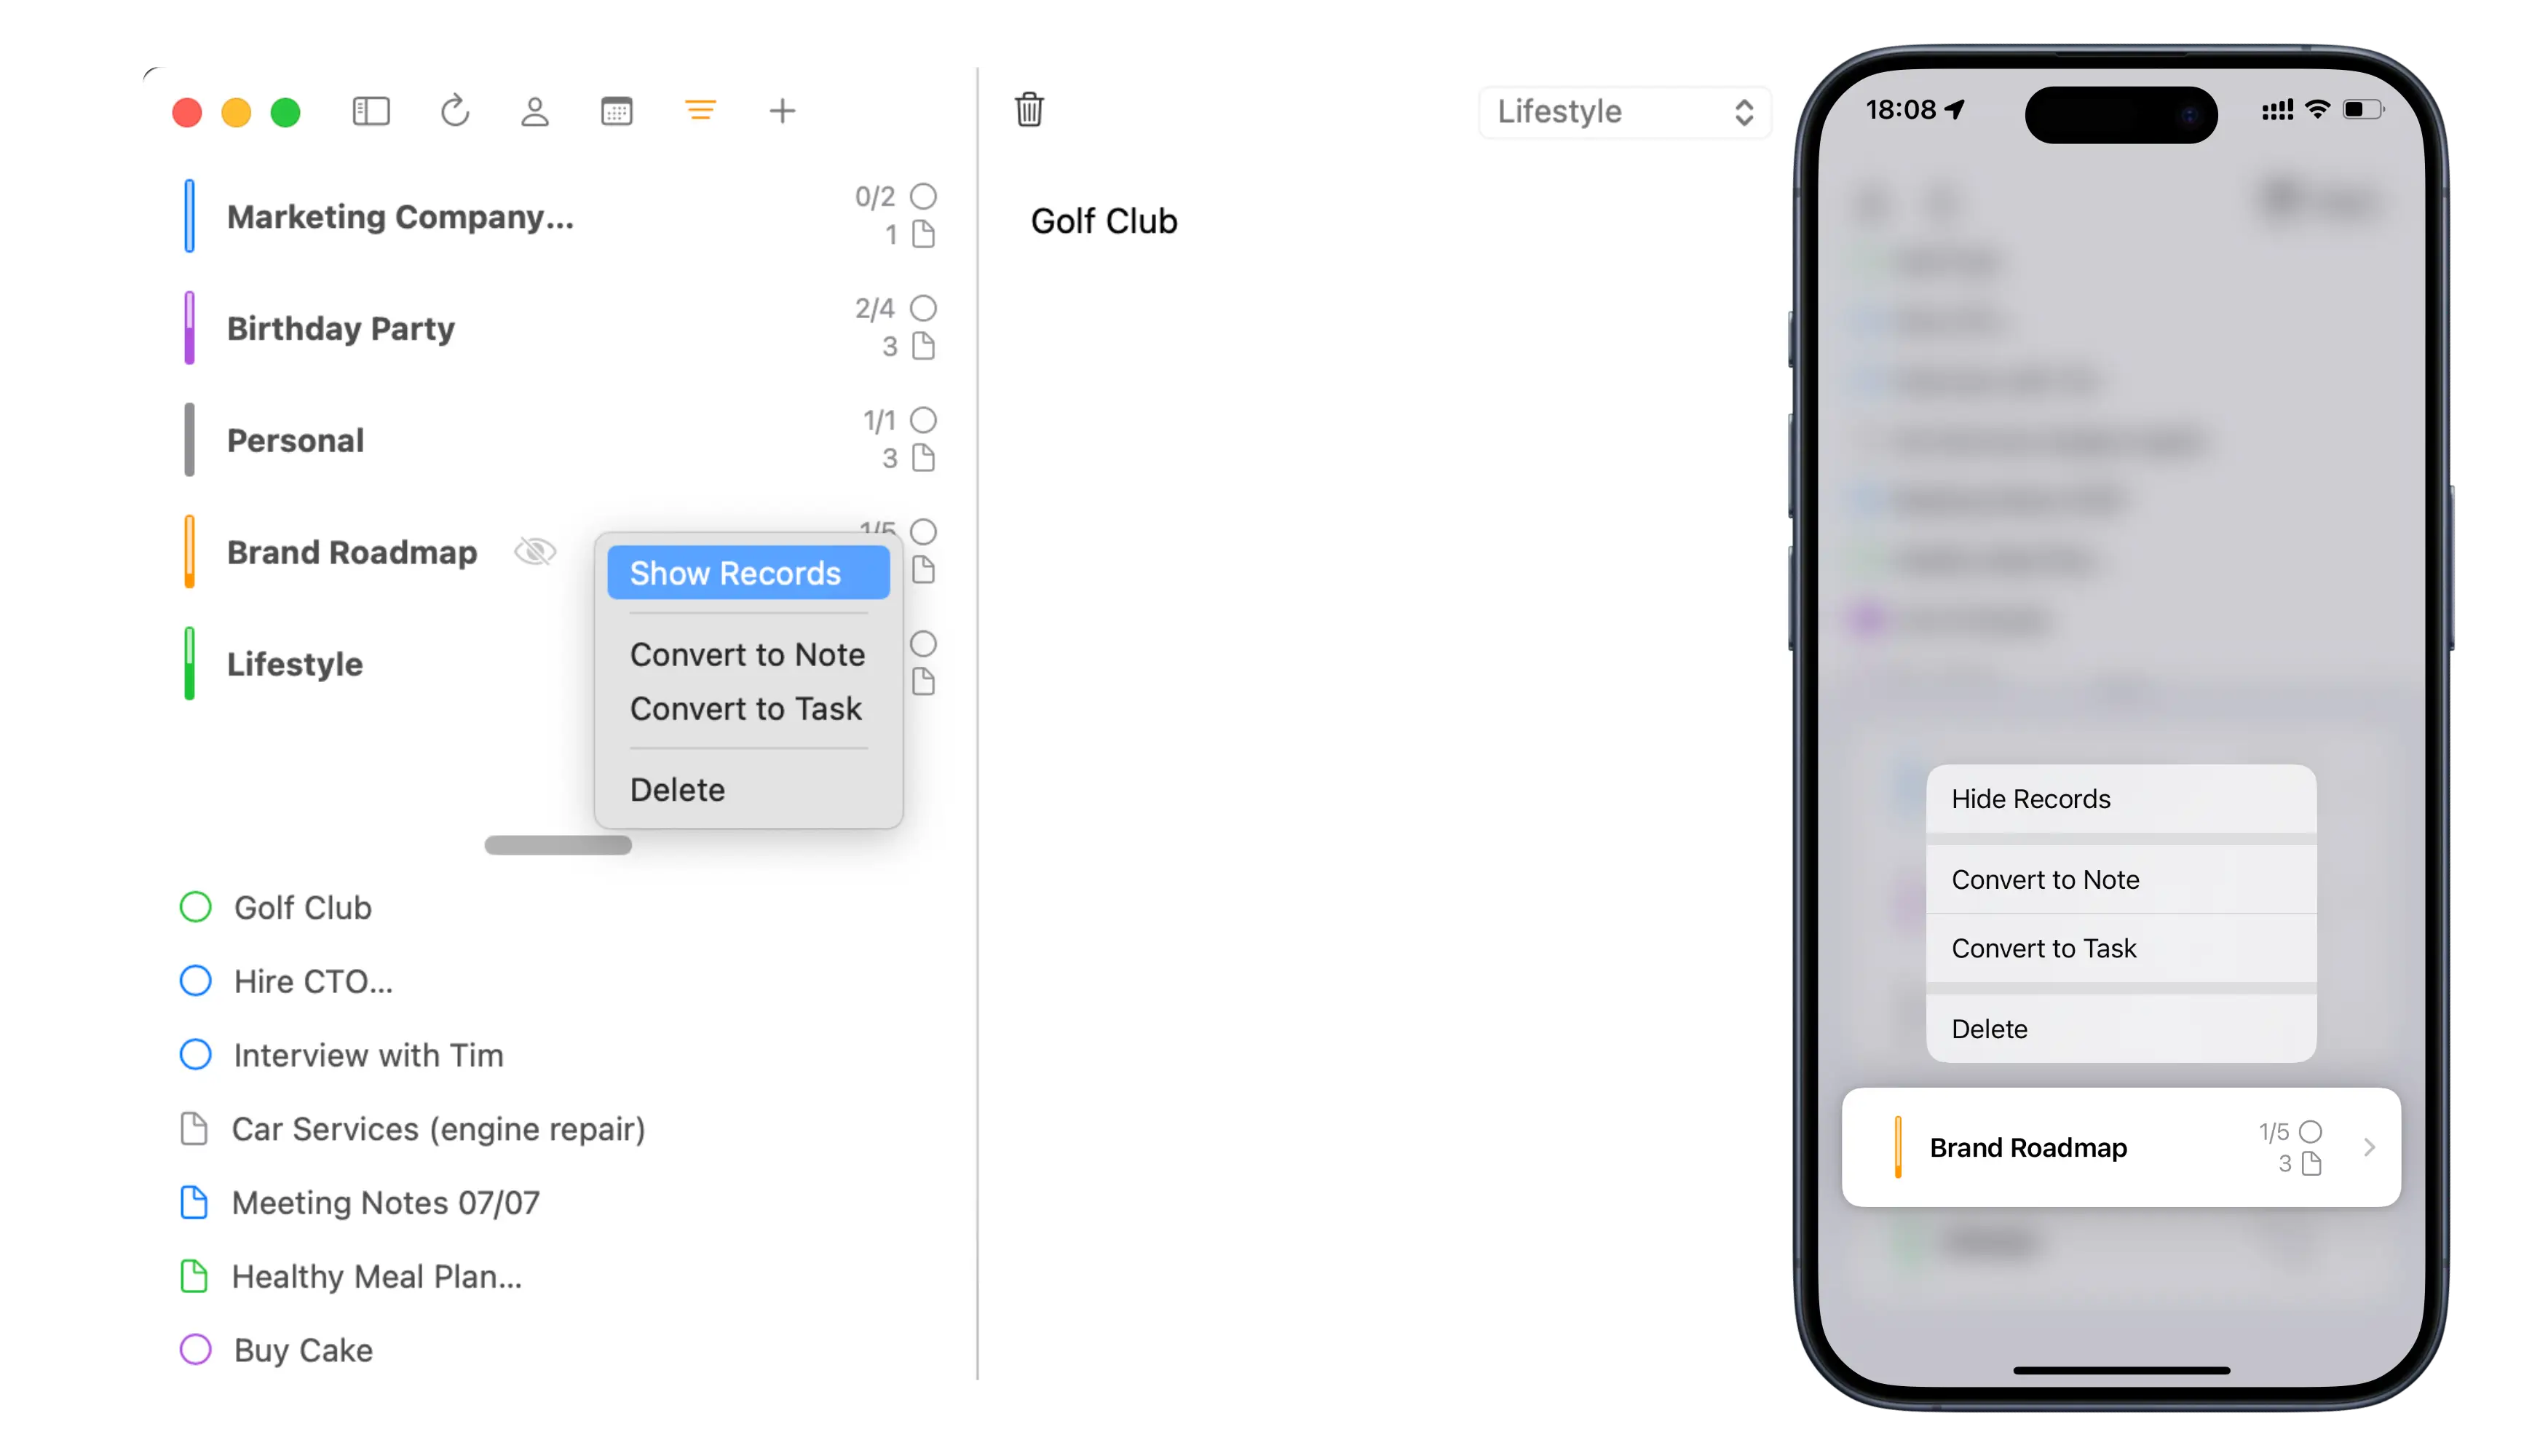Select the Lifestyle project list item
Screen dimensions: 2548x1456
click(294, 663)
